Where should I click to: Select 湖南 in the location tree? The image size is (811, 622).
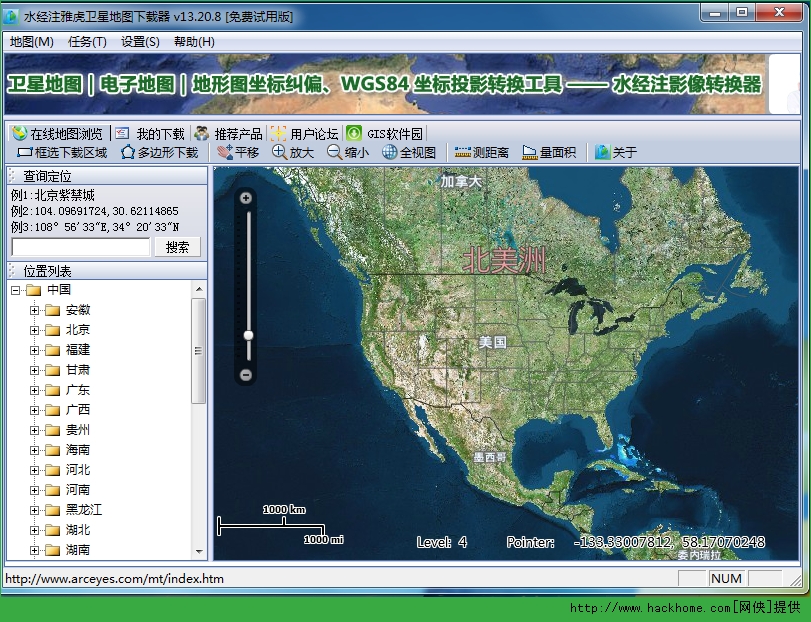(78, 550)
